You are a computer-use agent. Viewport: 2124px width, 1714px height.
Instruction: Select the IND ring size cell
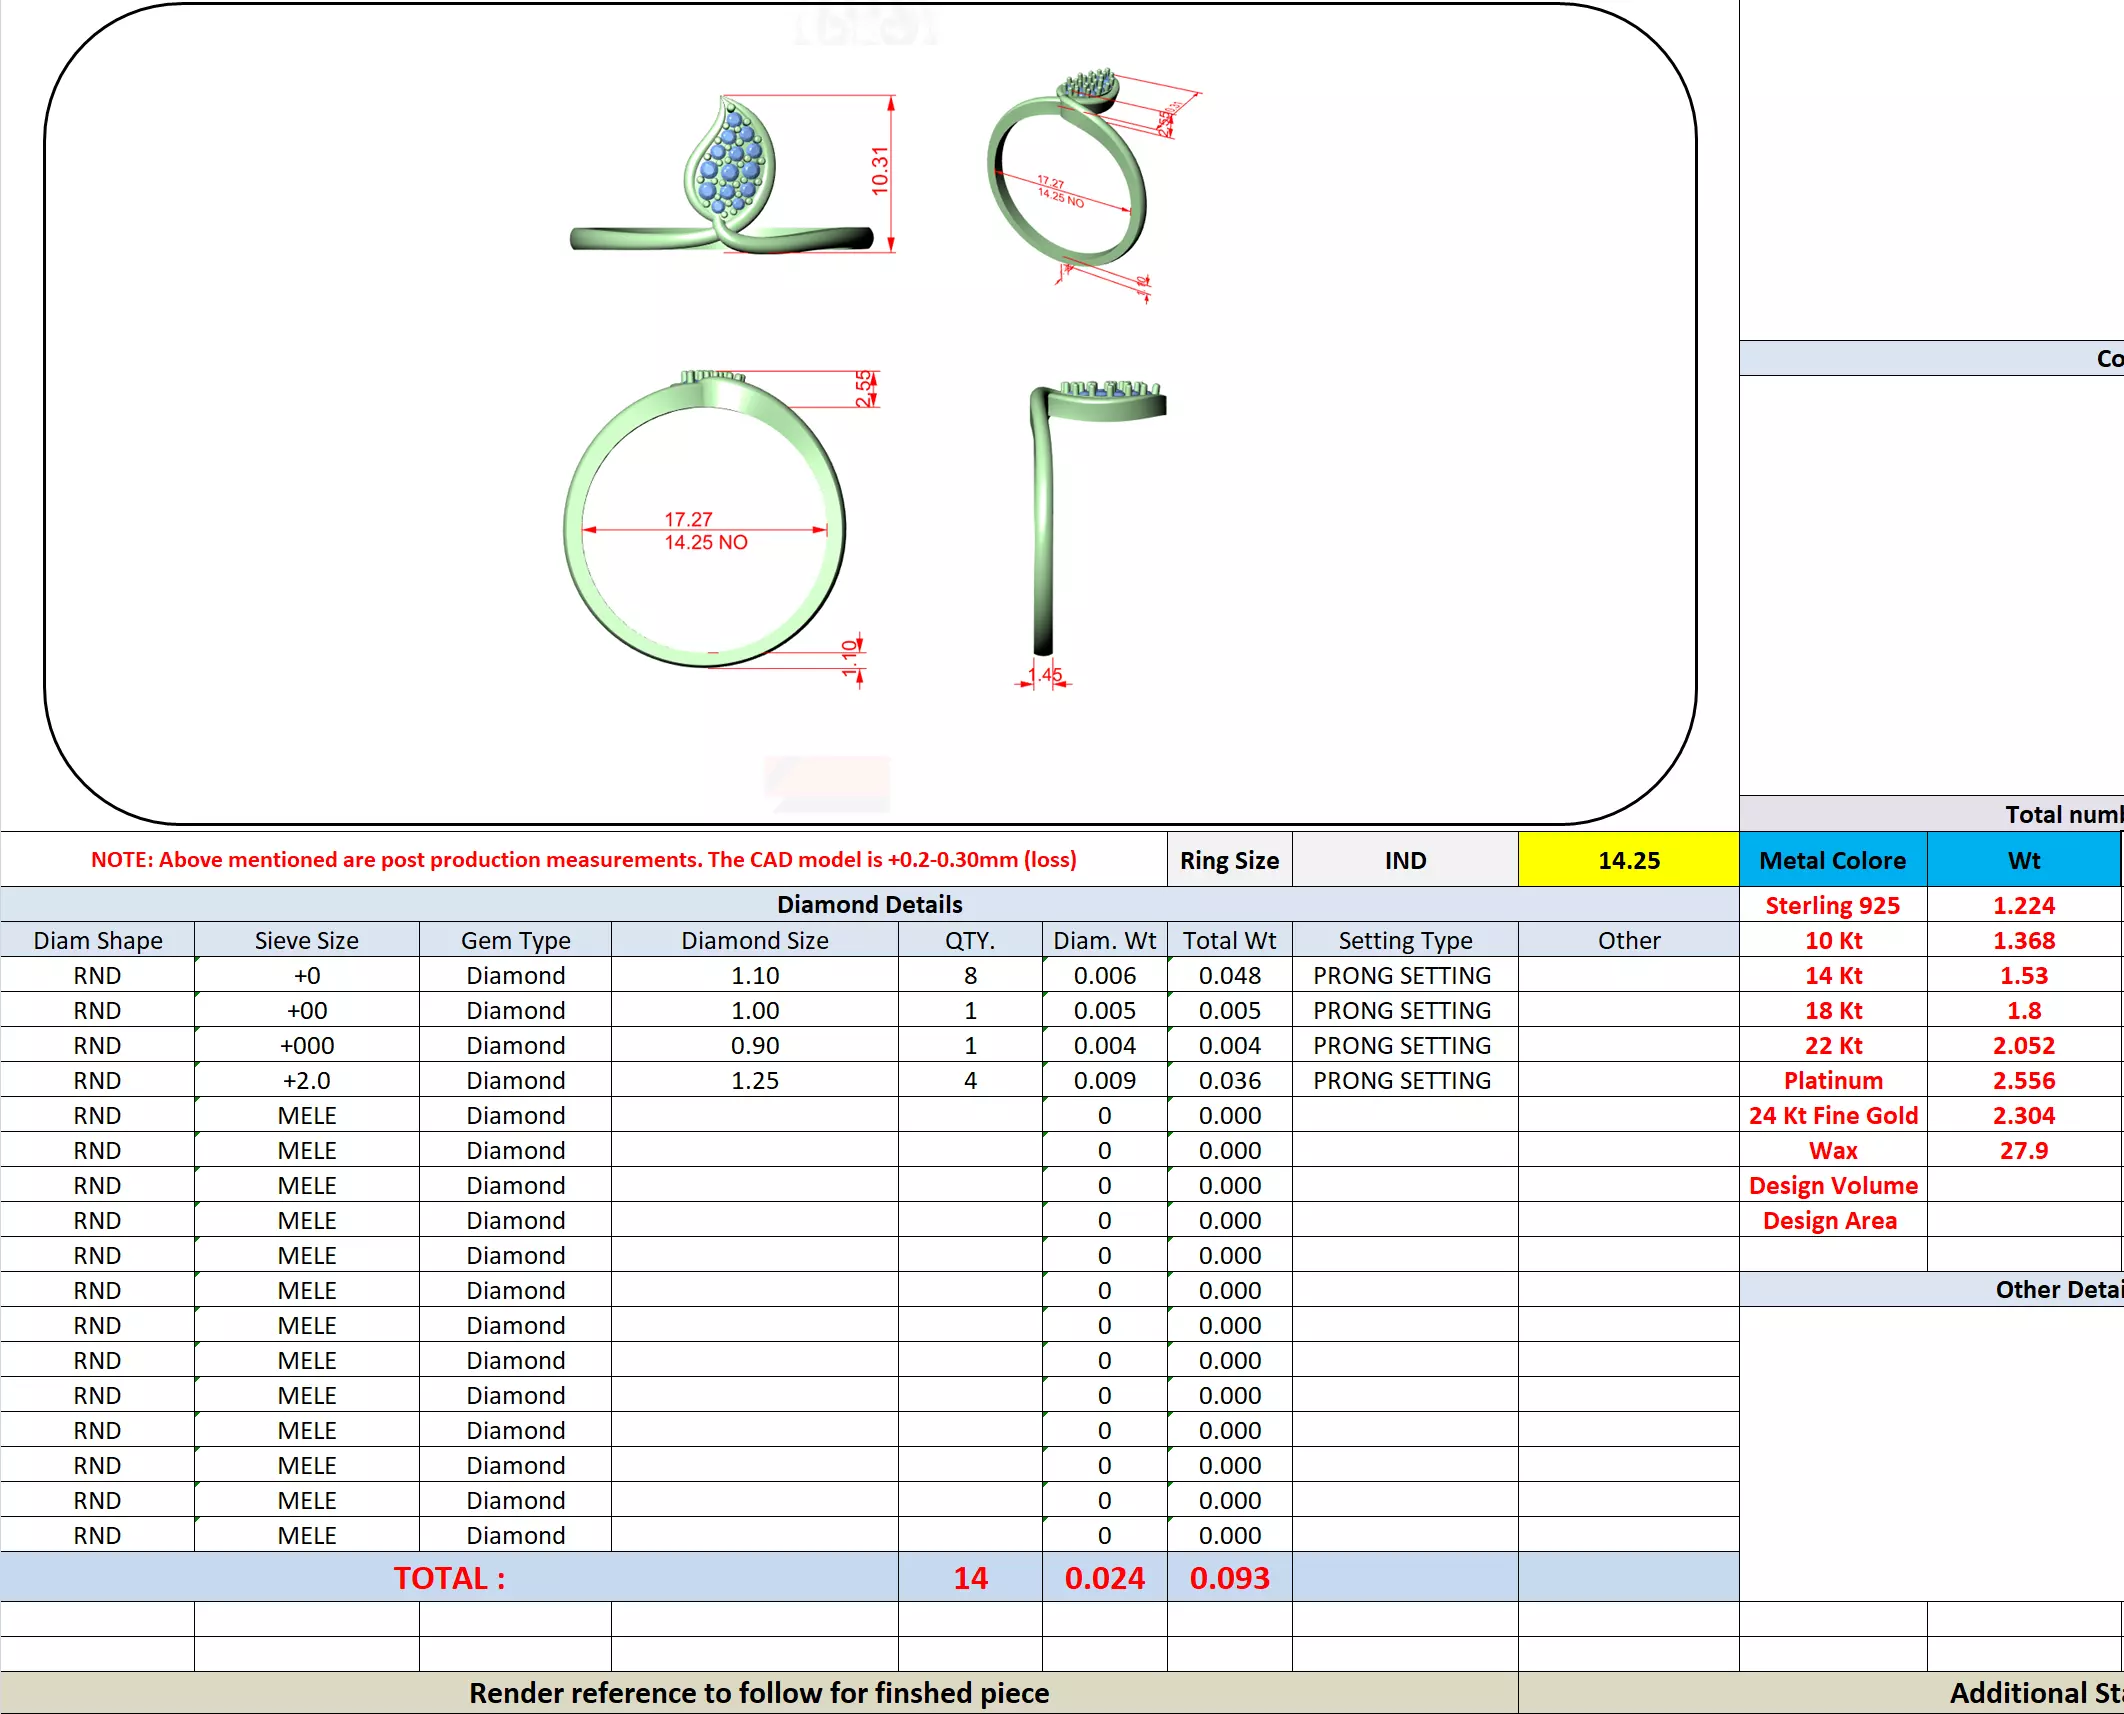(x=1405, y=860)
